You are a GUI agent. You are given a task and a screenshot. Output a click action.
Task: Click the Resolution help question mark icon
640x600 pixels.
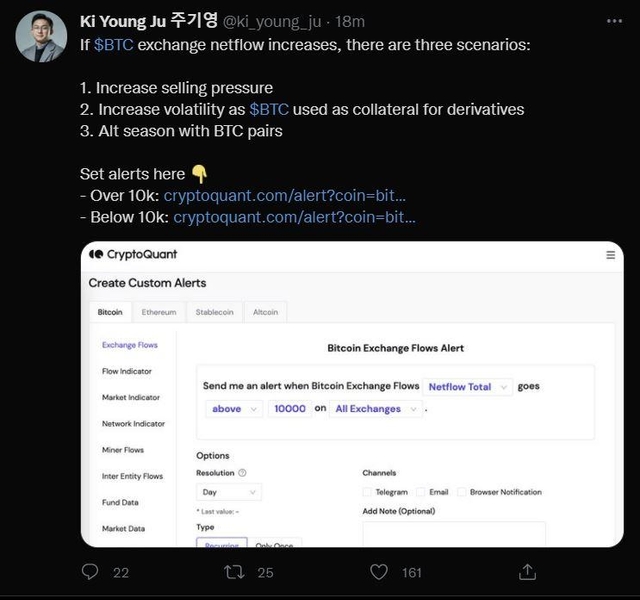[x=243, y=473]
